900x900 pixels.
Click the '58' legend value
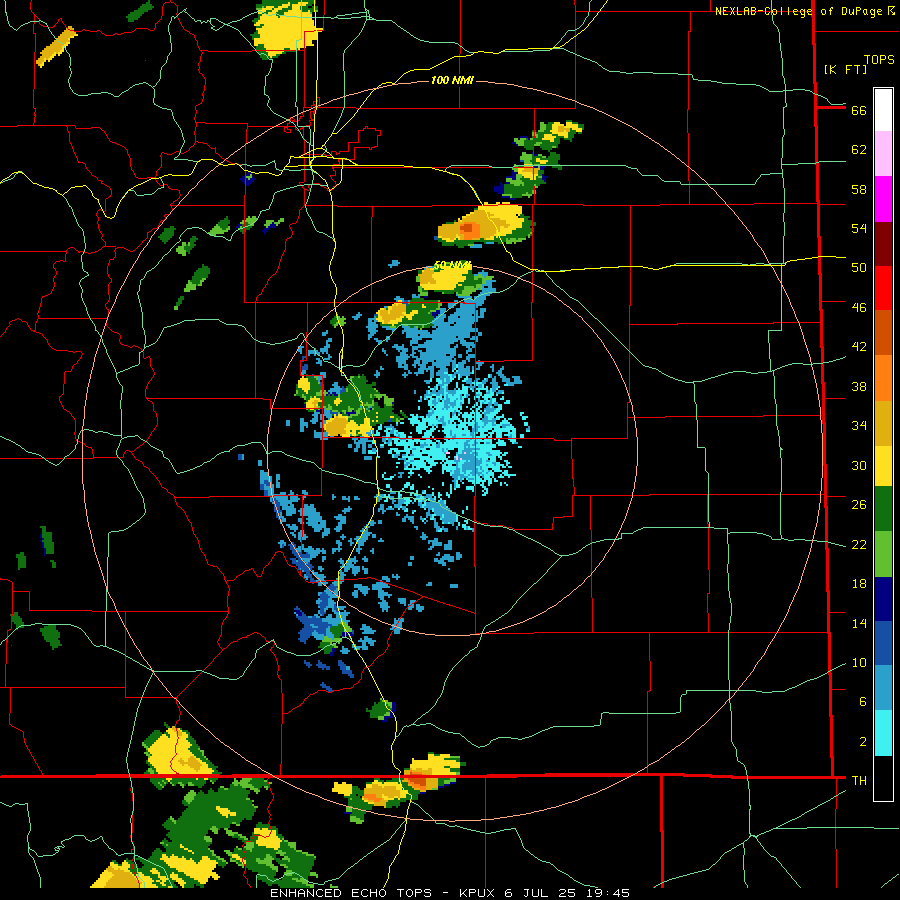click(x=859, y=189)
